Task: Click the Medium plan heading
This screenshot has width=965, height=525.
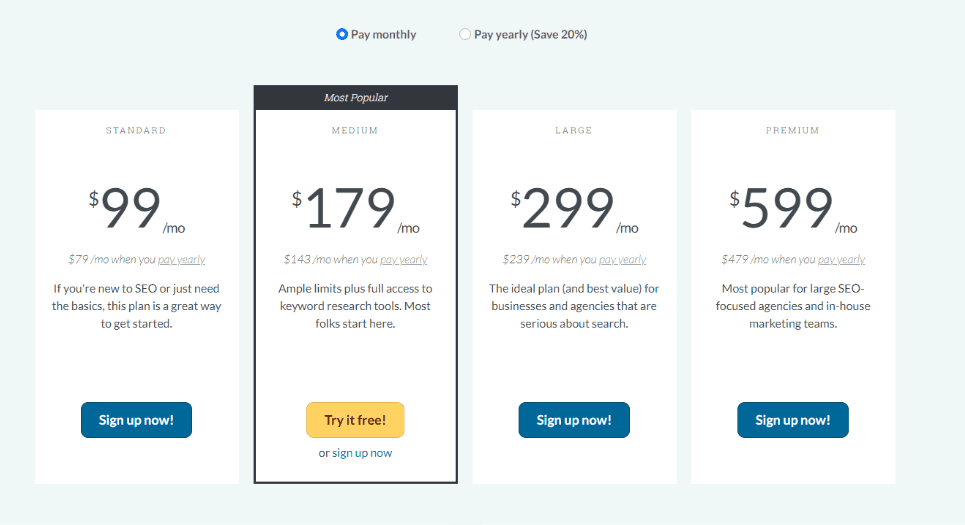Action: click(x=356, y=130)
